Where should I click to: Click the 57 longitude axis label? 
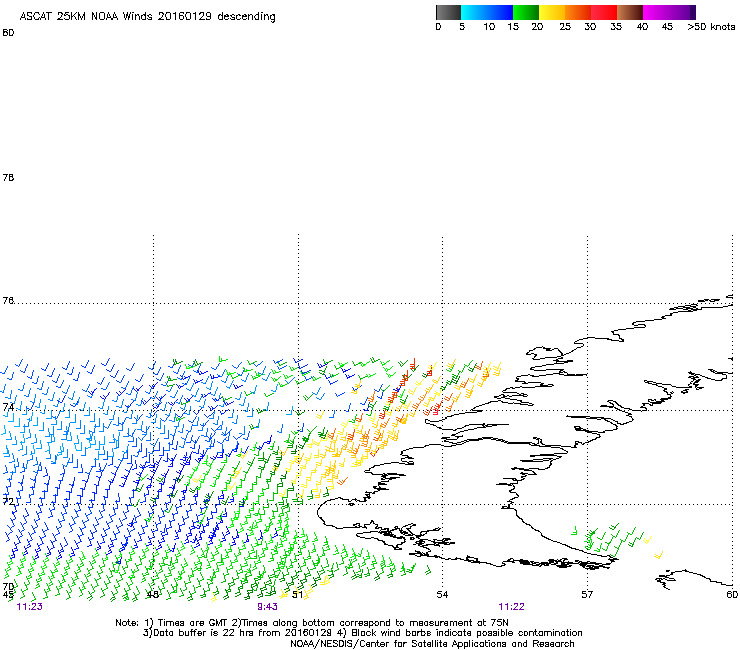[587, 594]
